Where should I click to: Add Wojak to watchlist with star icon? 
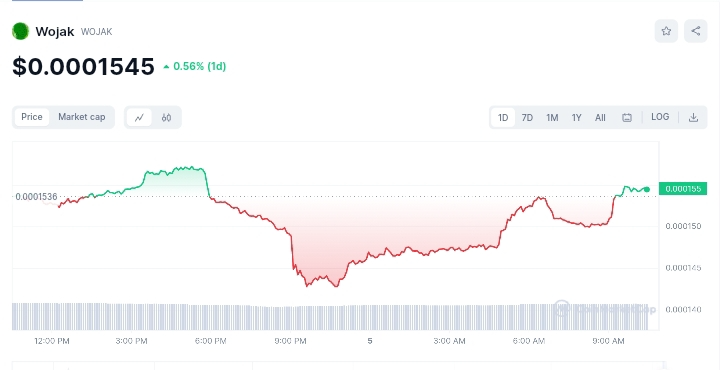666,31
